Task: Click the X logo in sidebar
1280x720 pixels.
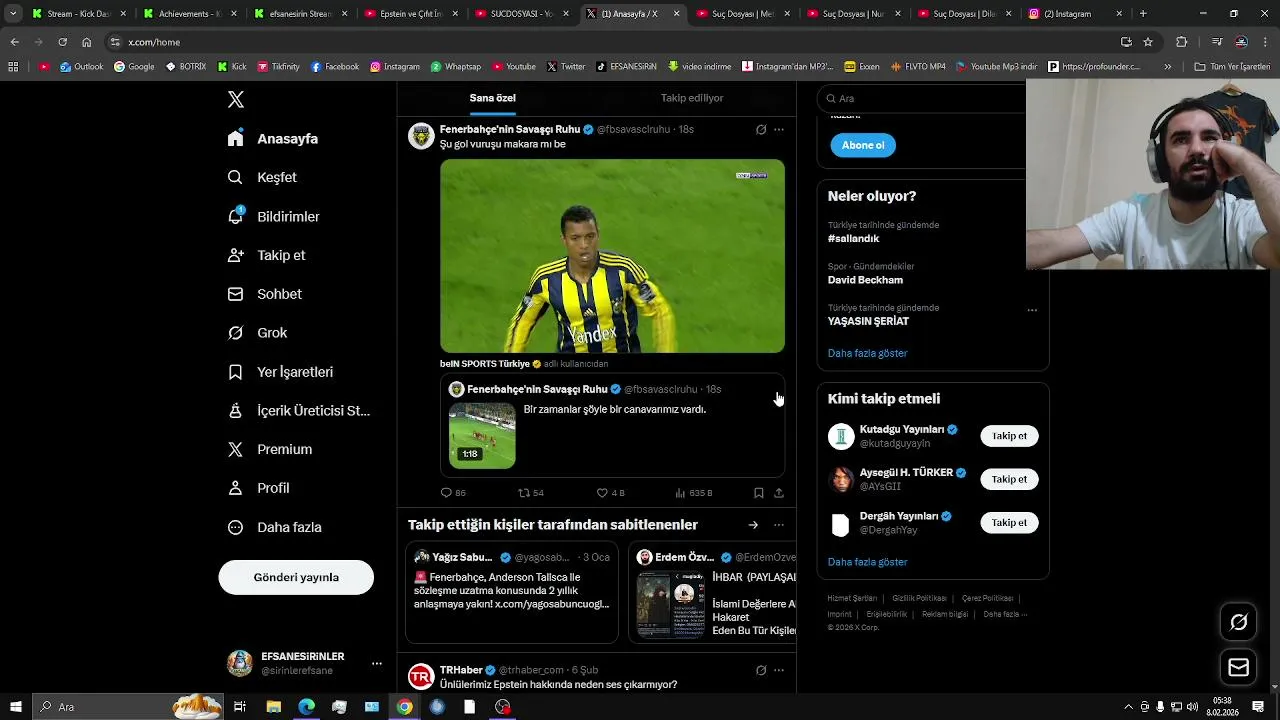Action: click(236, 99)
